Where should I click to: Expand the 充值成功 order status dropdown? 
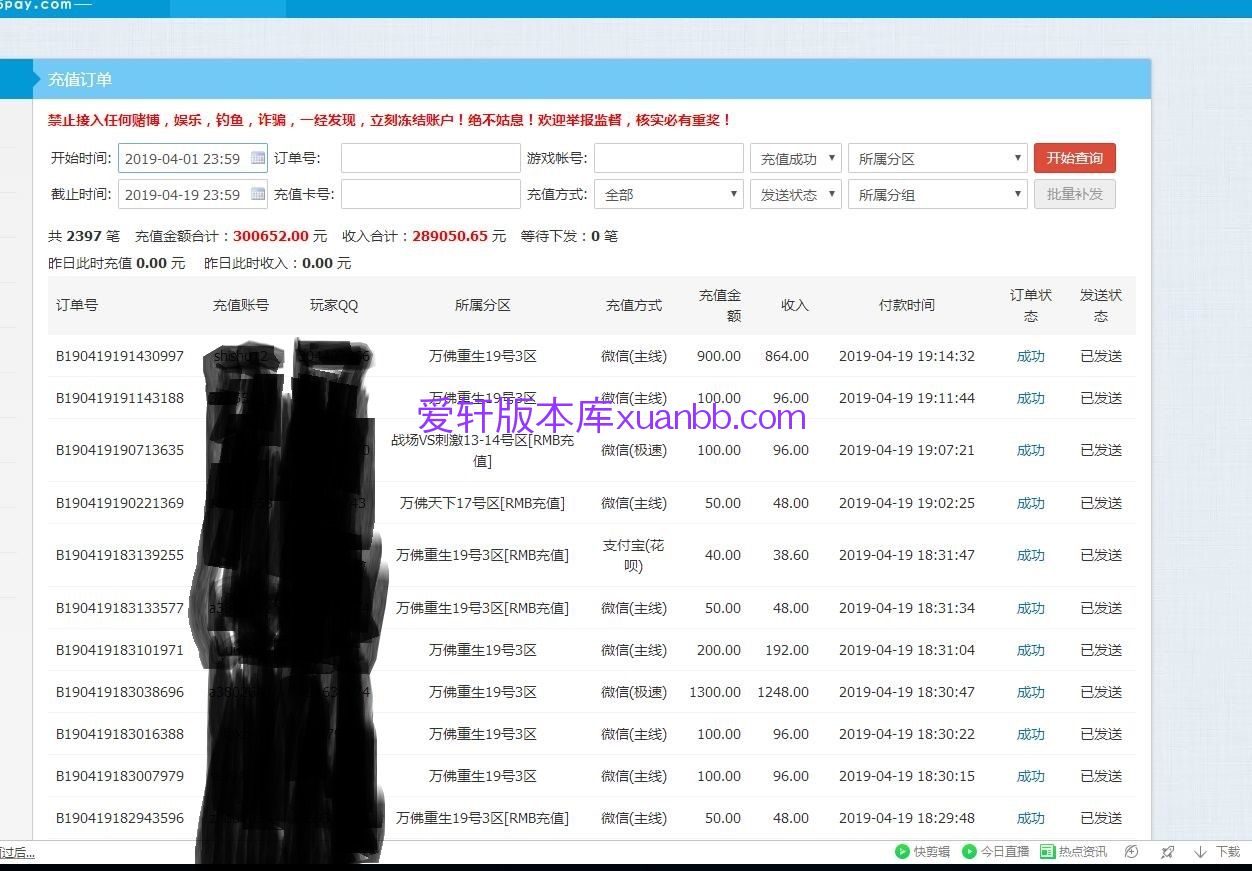point(795,159)
